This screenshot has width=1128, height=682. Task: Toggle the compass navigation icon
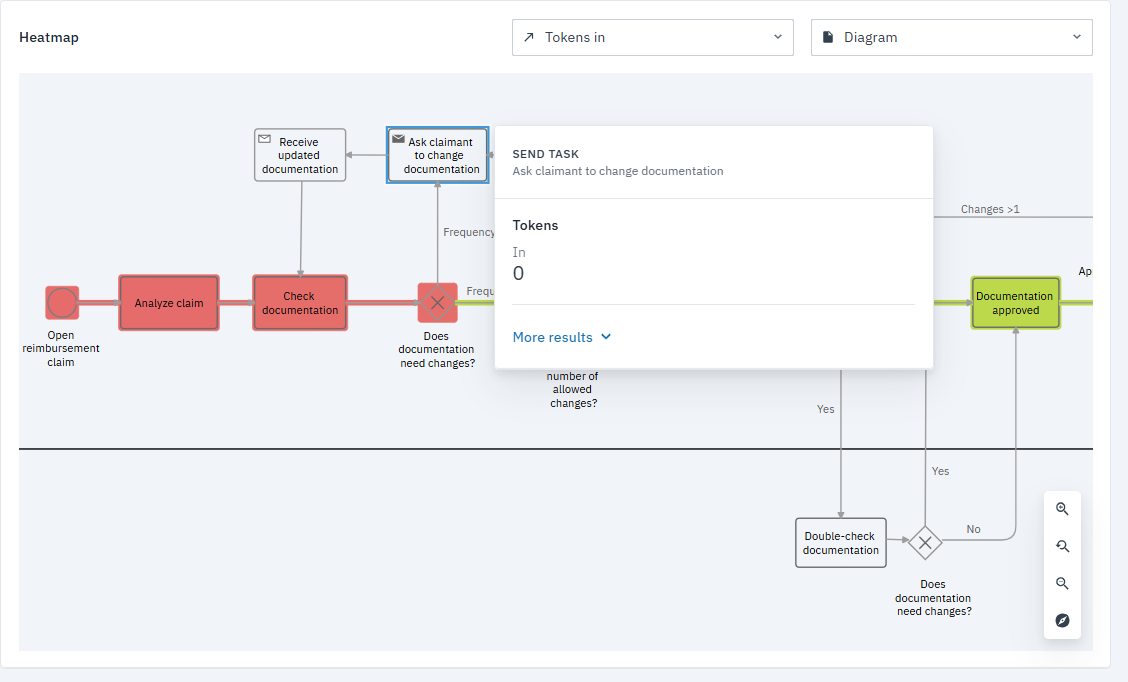click(x=1062, y=621)
